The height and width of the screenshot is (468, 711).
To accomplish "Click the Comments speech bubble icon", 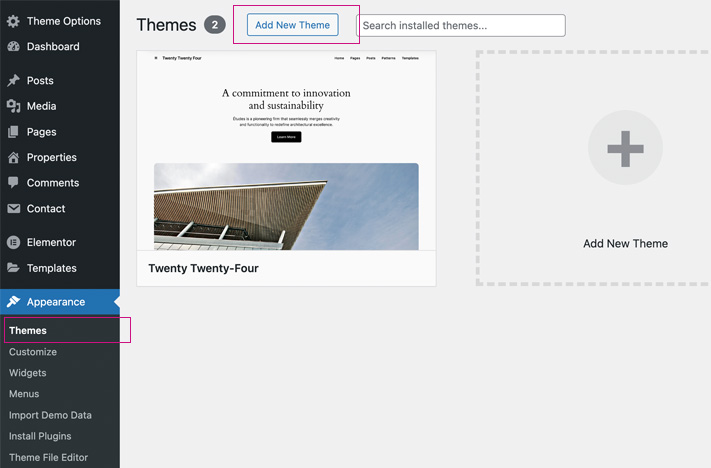I will pyautogui.click(x=14, y=183).
